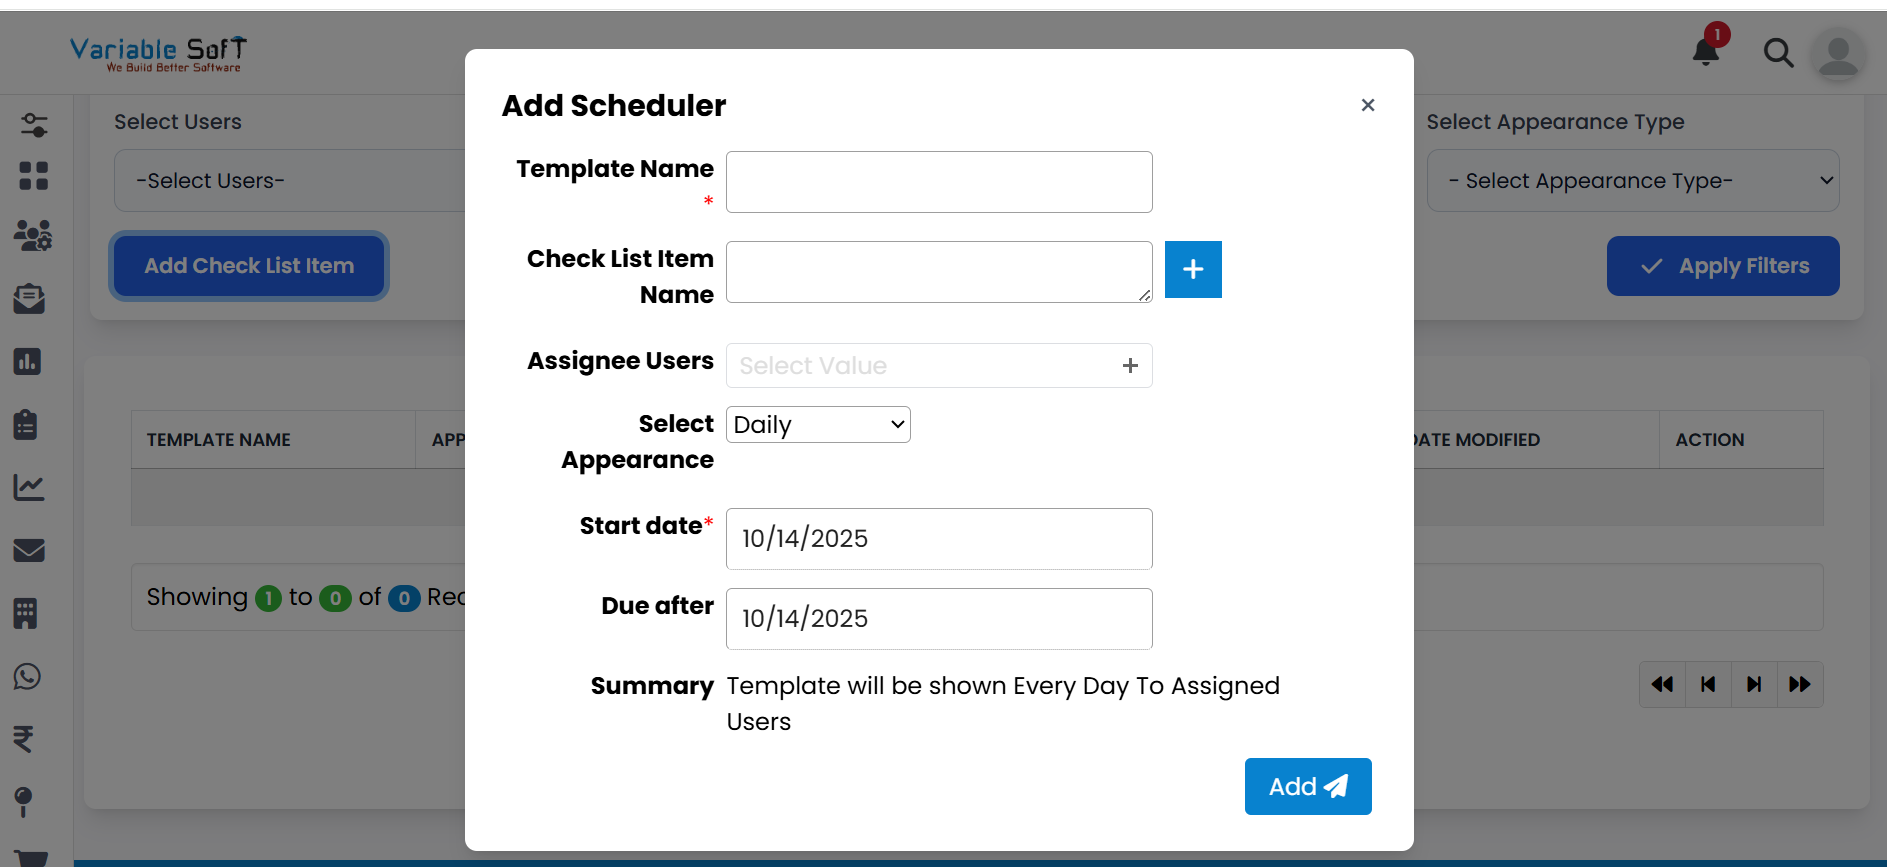Viewport: 1887px width, 867px height.
Task: Open the Assignee Users Select Value field
Action: 939,366
